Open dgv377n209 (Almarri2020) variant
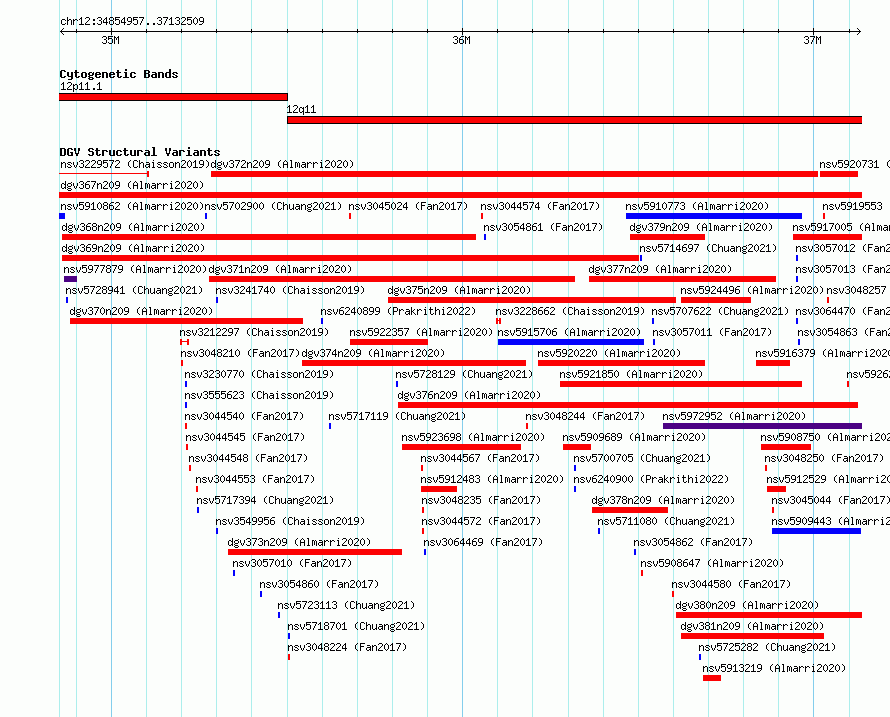Image resolution: width=890 pixels, height=717 pixels. tap(682, 279)
